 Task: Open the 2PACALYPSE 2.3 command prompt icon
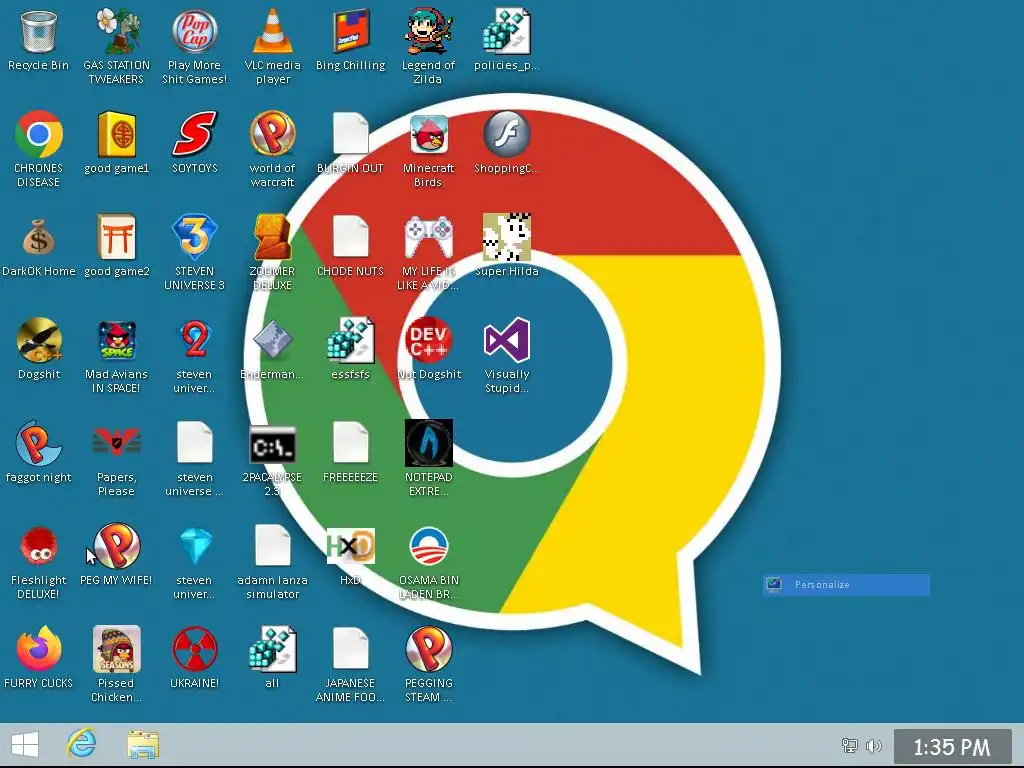[272, 444]
